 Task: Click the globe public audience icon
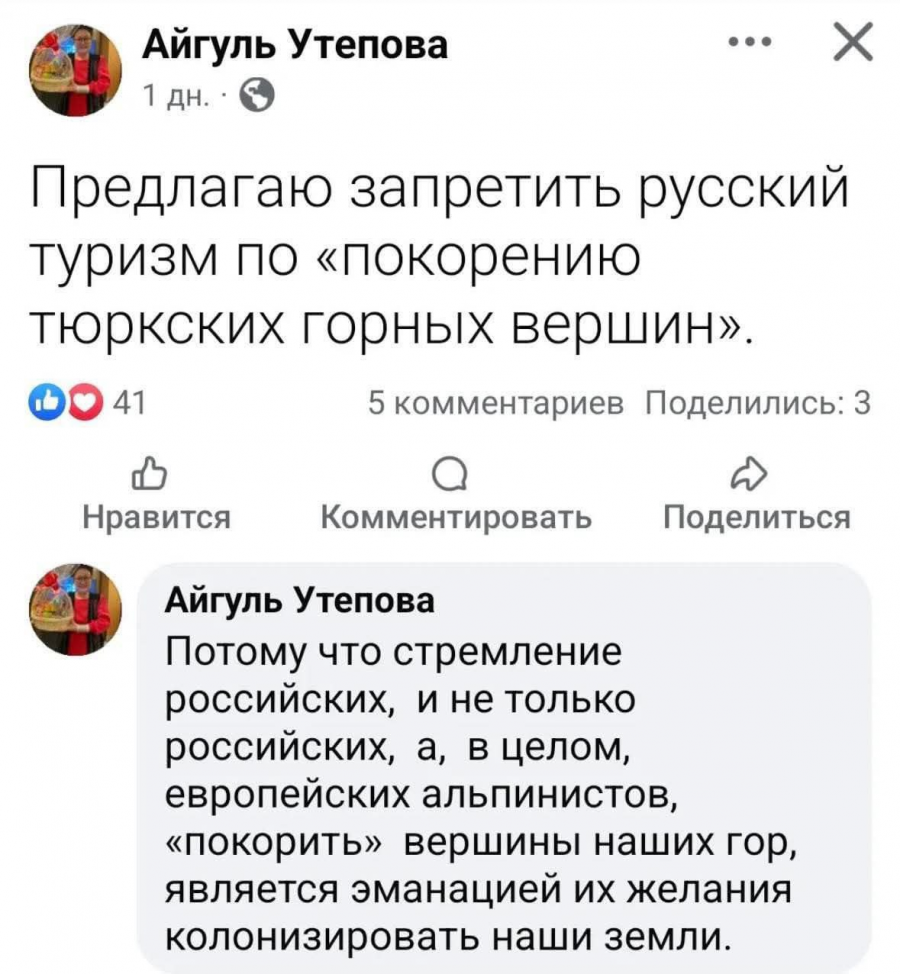pos(255,97)
